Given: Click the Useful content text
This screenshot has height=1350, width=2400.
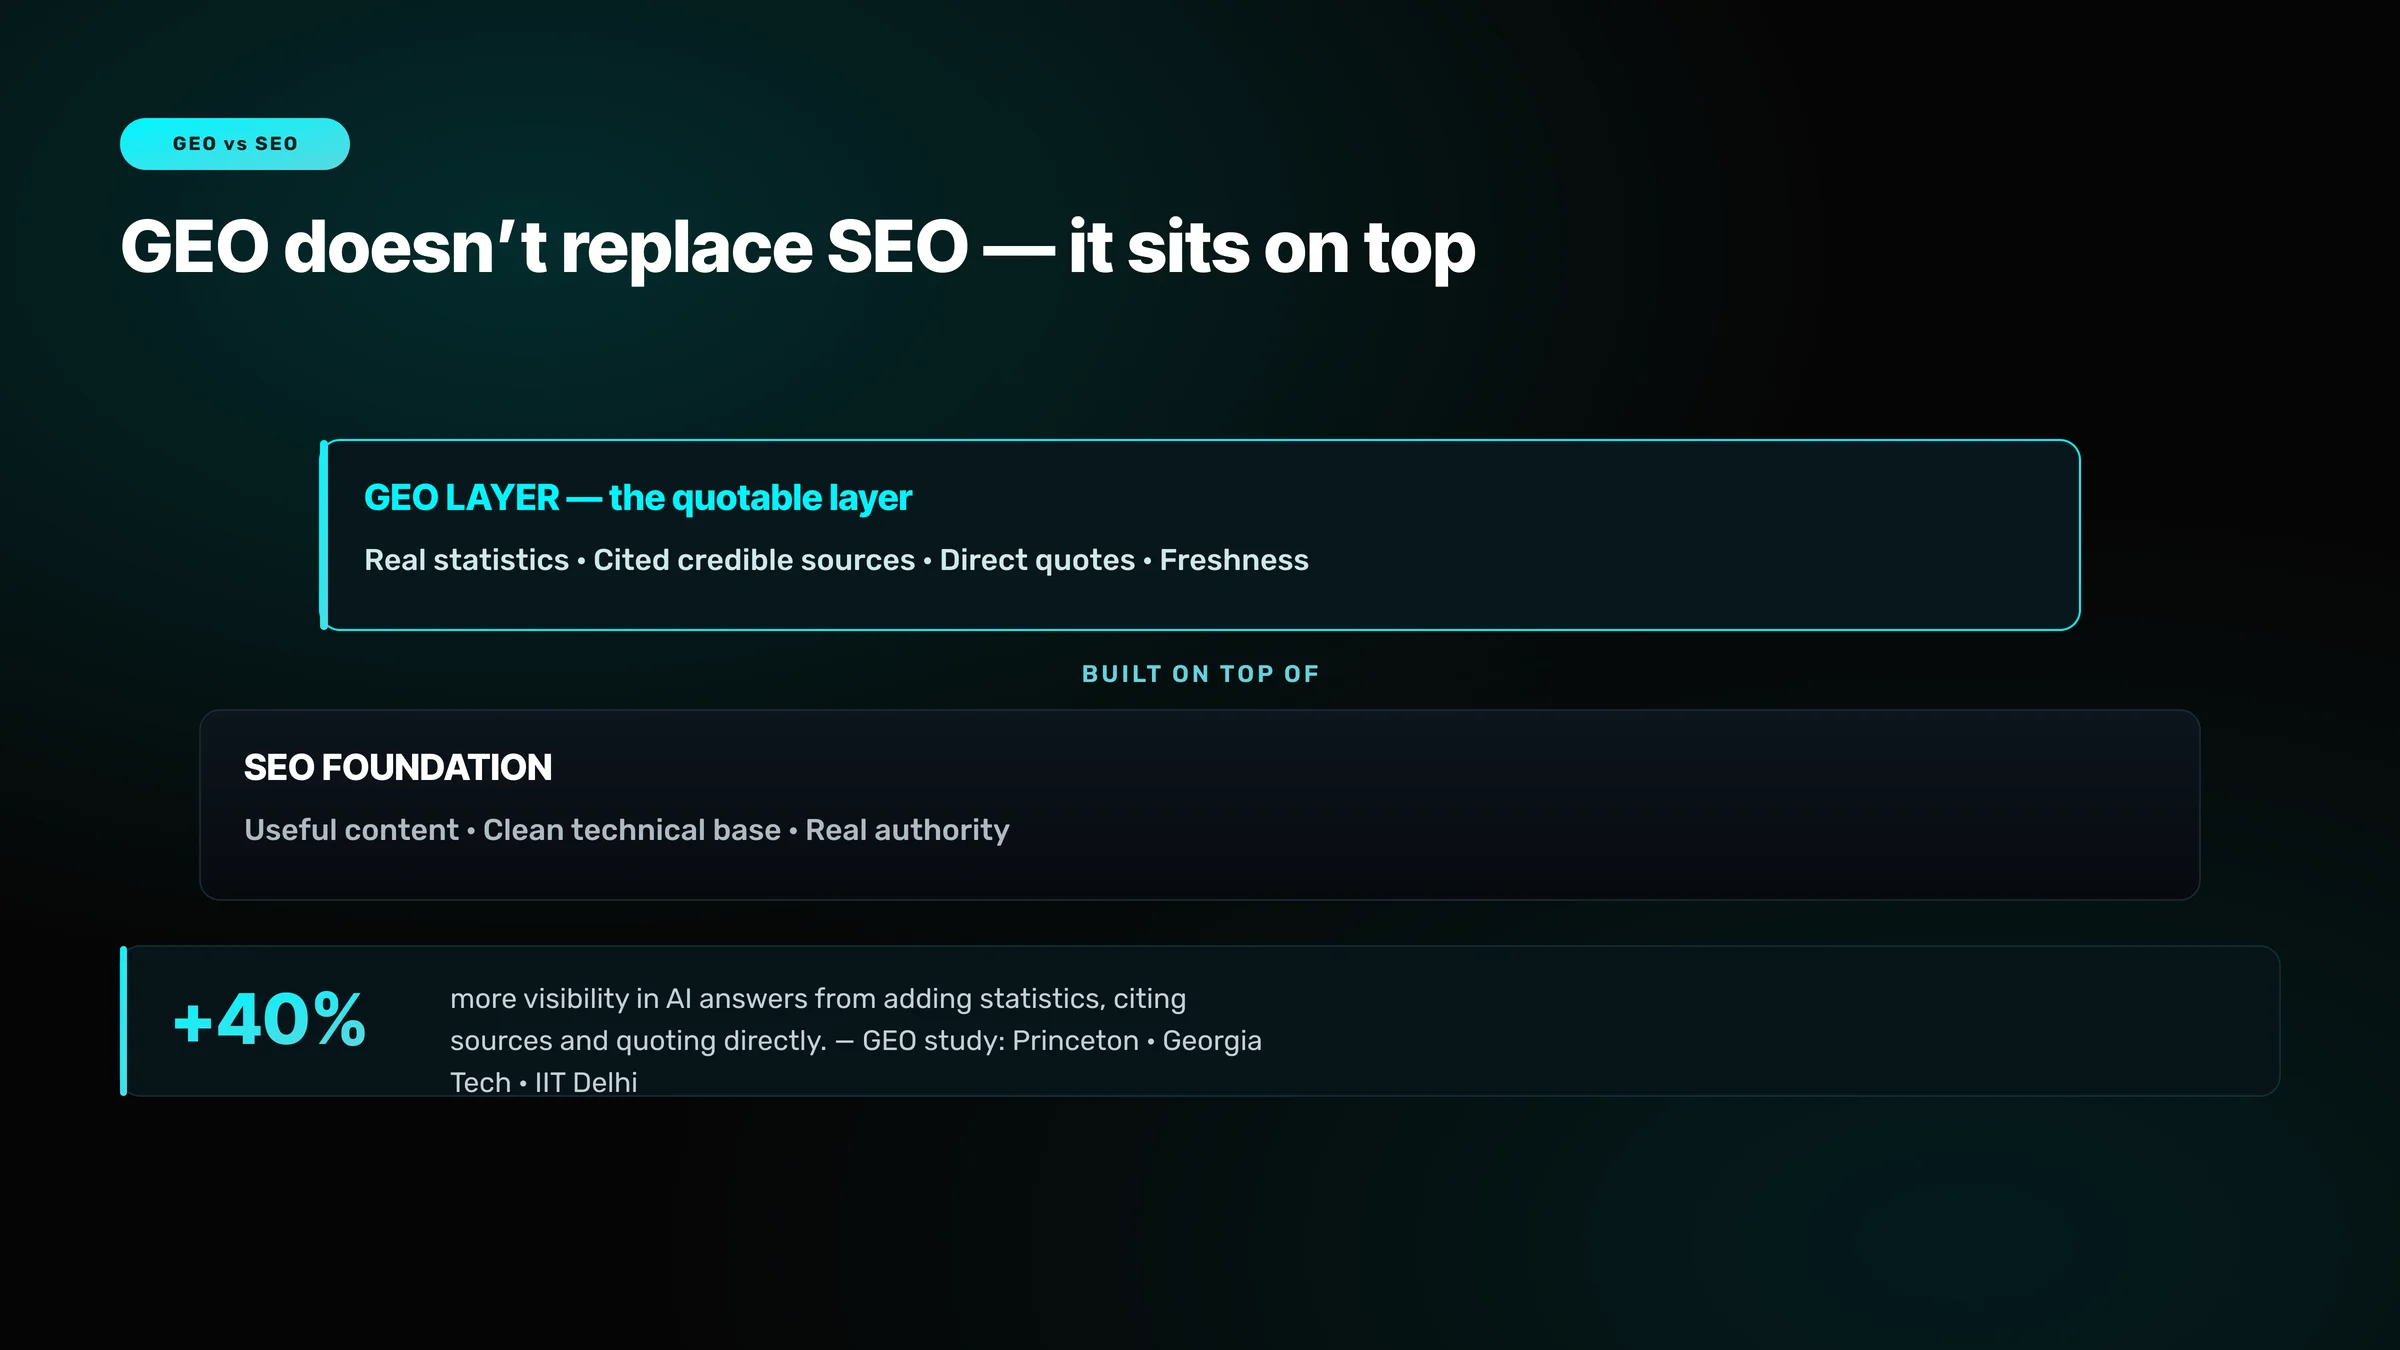Looking at the screenshot, I should pos(351,830).
